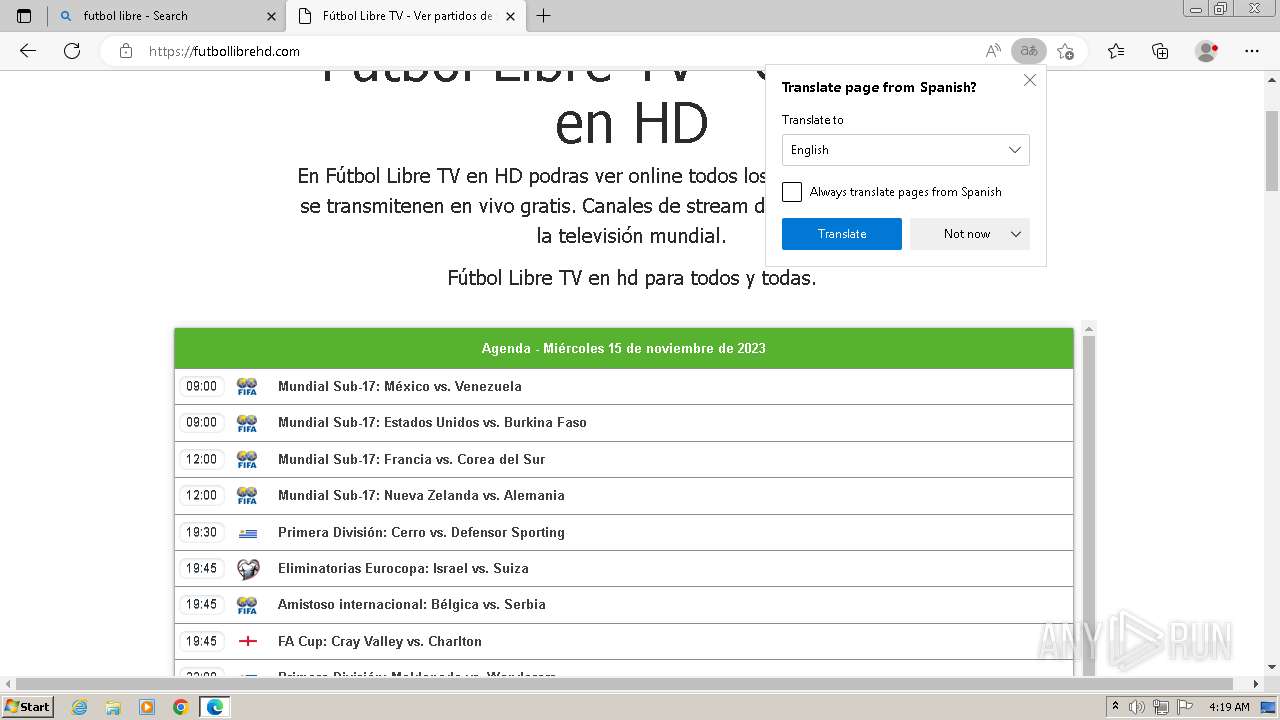Open FA Cup Cray Valley vs. Charlton
Viewport: 1280px width, 720px height.
point(624,641)
